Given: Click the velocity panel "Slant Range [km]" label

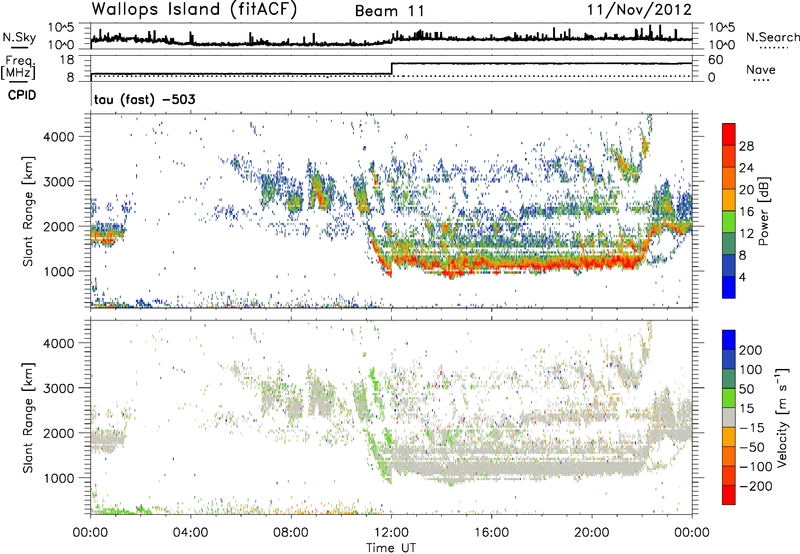Looking at the screenshot, I should tap(28, 417).
